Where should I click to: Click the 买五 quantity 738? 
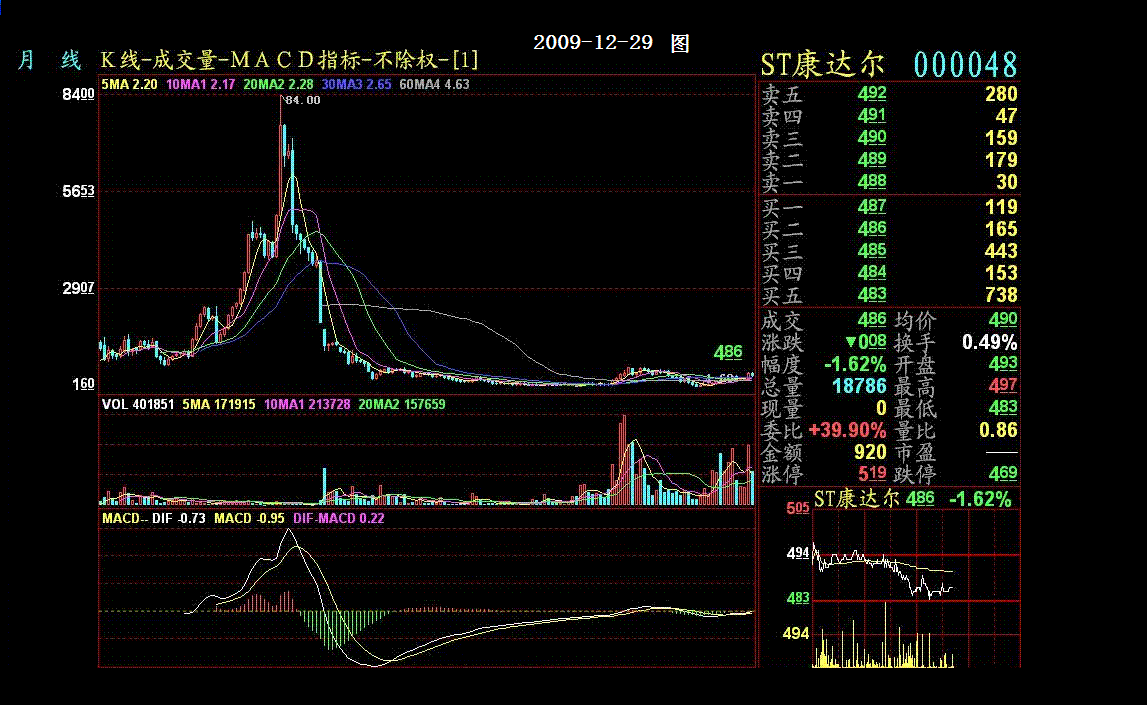coord(1001,295)
